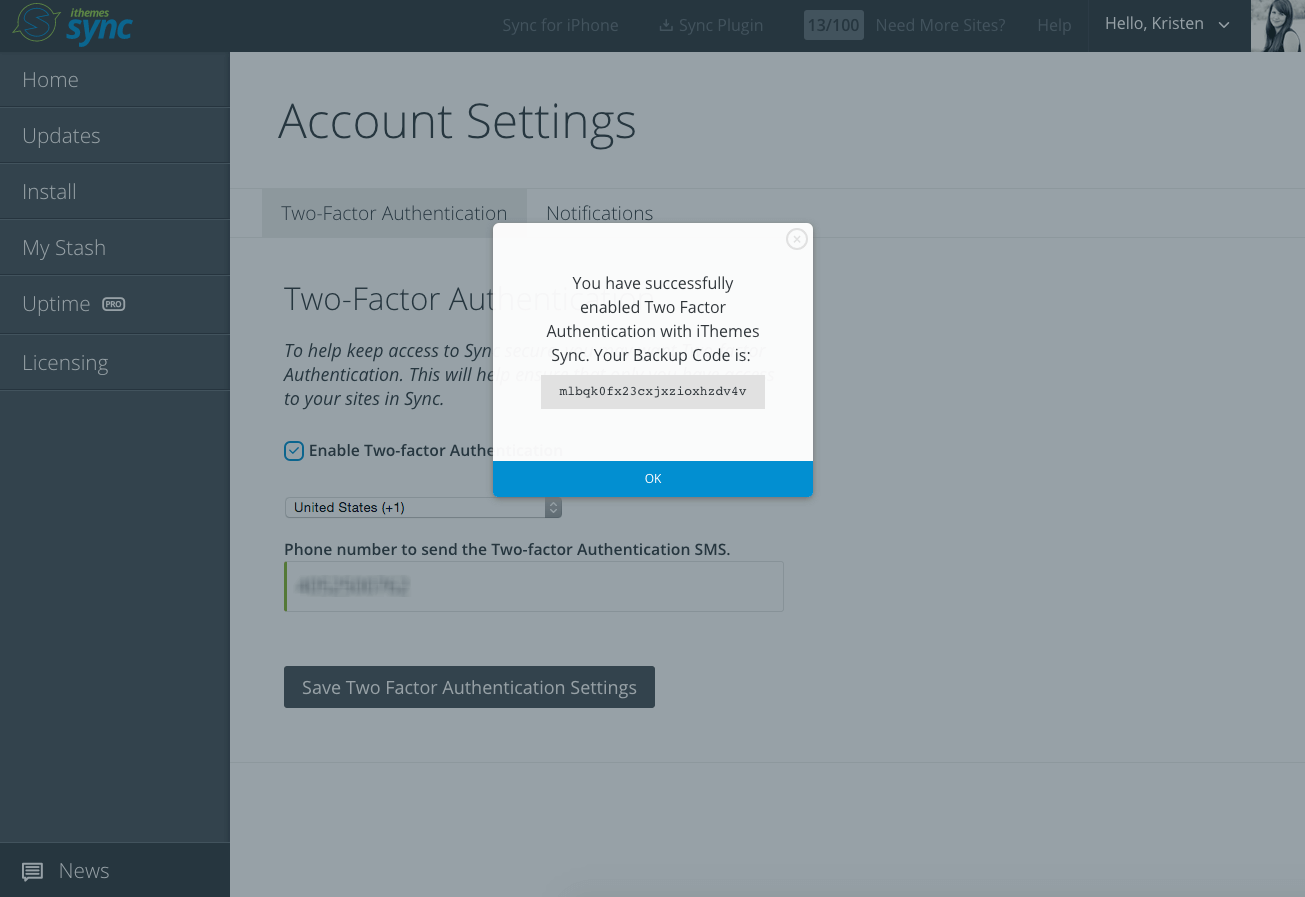Go to Licensing in the sidebar
1305x897 pixels.
pos(115,362)
